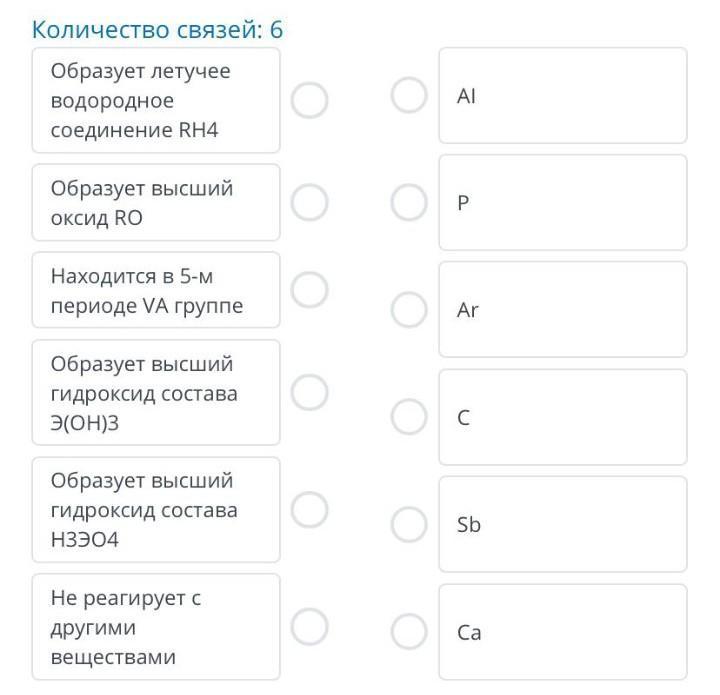
Task: Click the Ca answer box
Action: tap(562, 632)
